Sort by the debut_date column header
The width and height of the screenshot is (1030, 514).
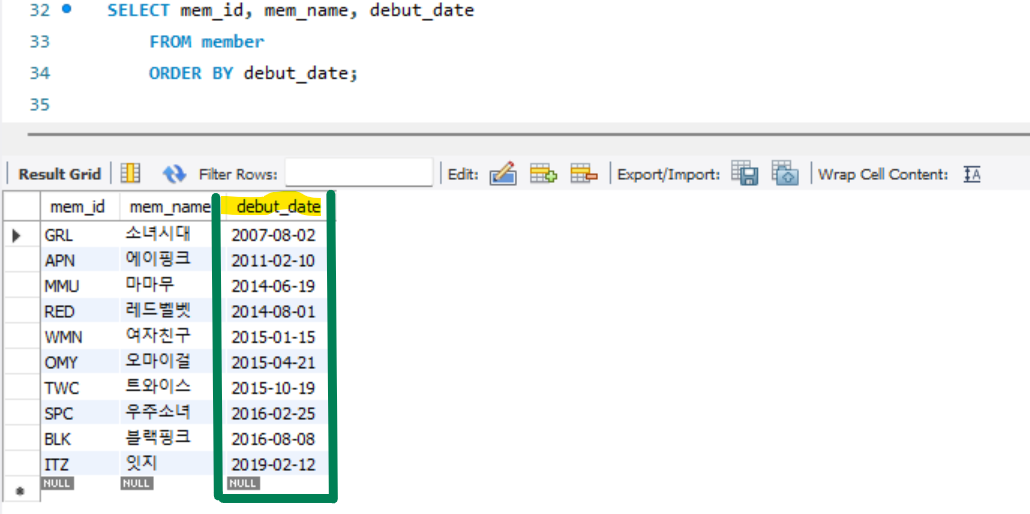pyautogui.click(x=279, y=208)
